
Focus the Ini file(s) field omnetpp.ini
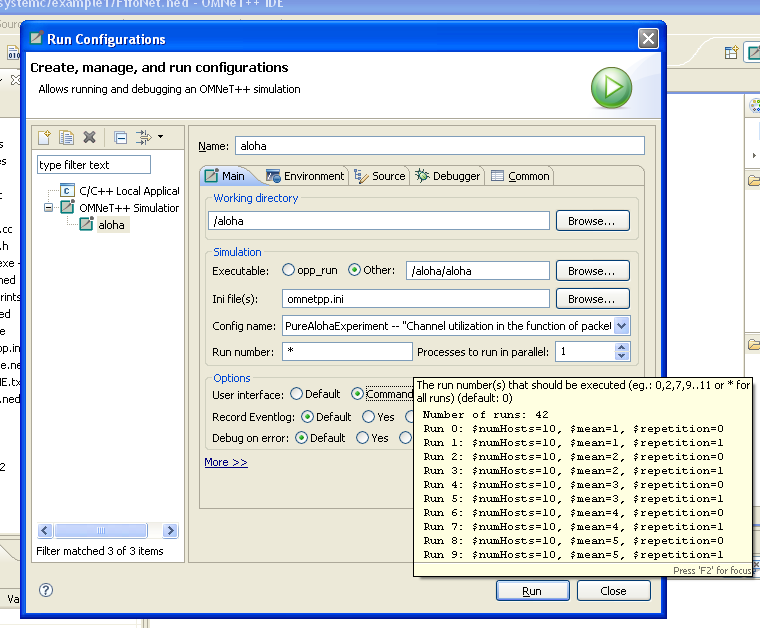pyautogui.click(x=415, y=298)
